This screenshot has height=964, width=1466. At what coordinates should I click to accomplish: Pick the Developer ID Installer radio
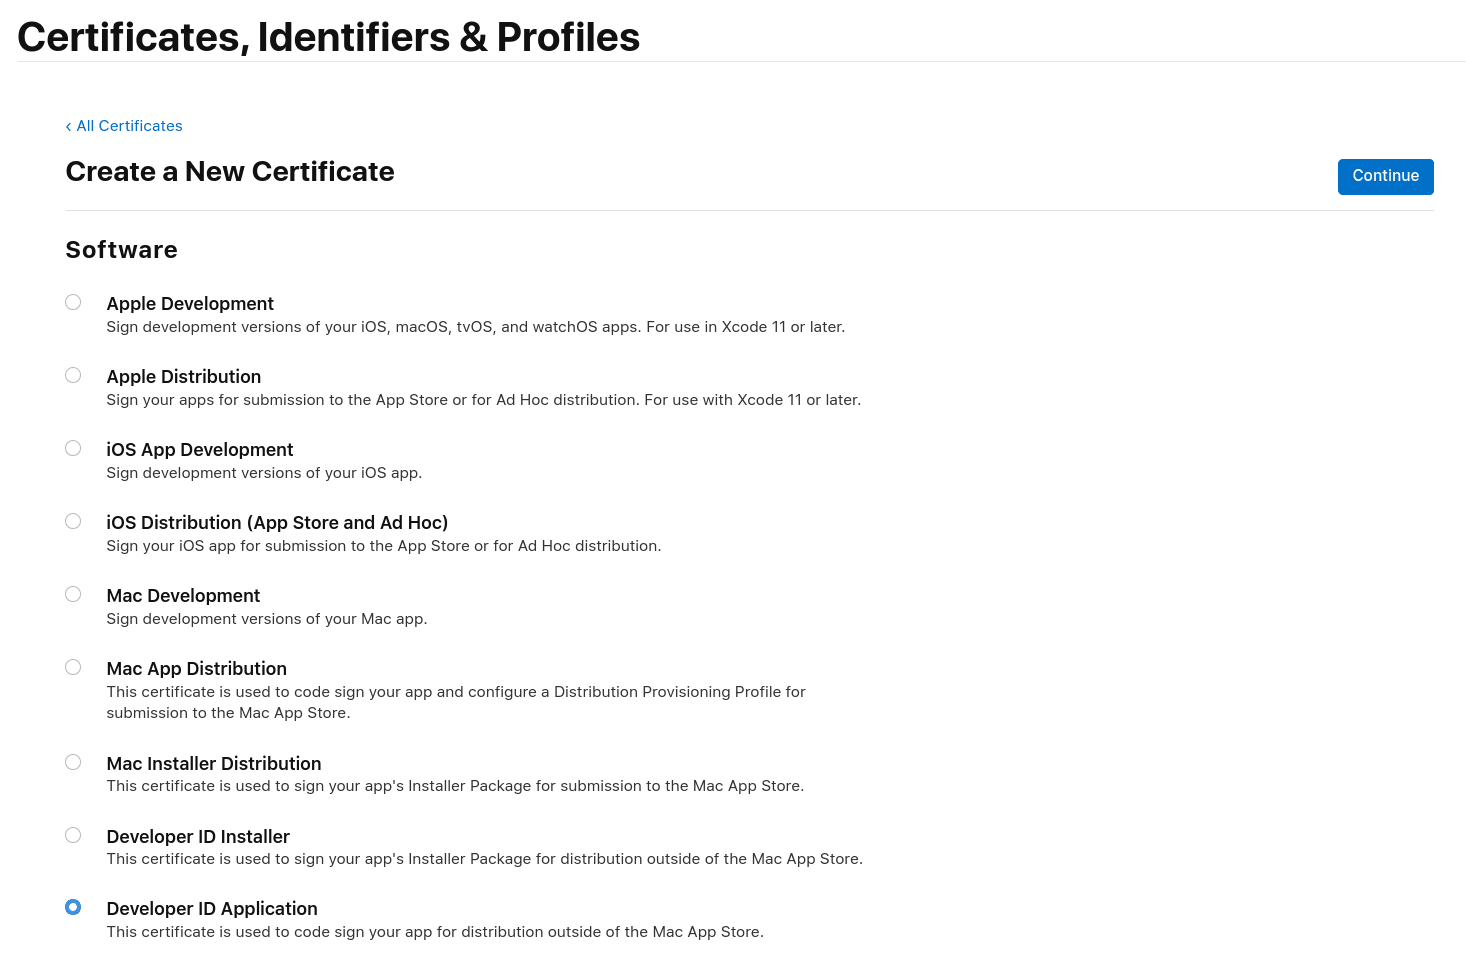73,835
